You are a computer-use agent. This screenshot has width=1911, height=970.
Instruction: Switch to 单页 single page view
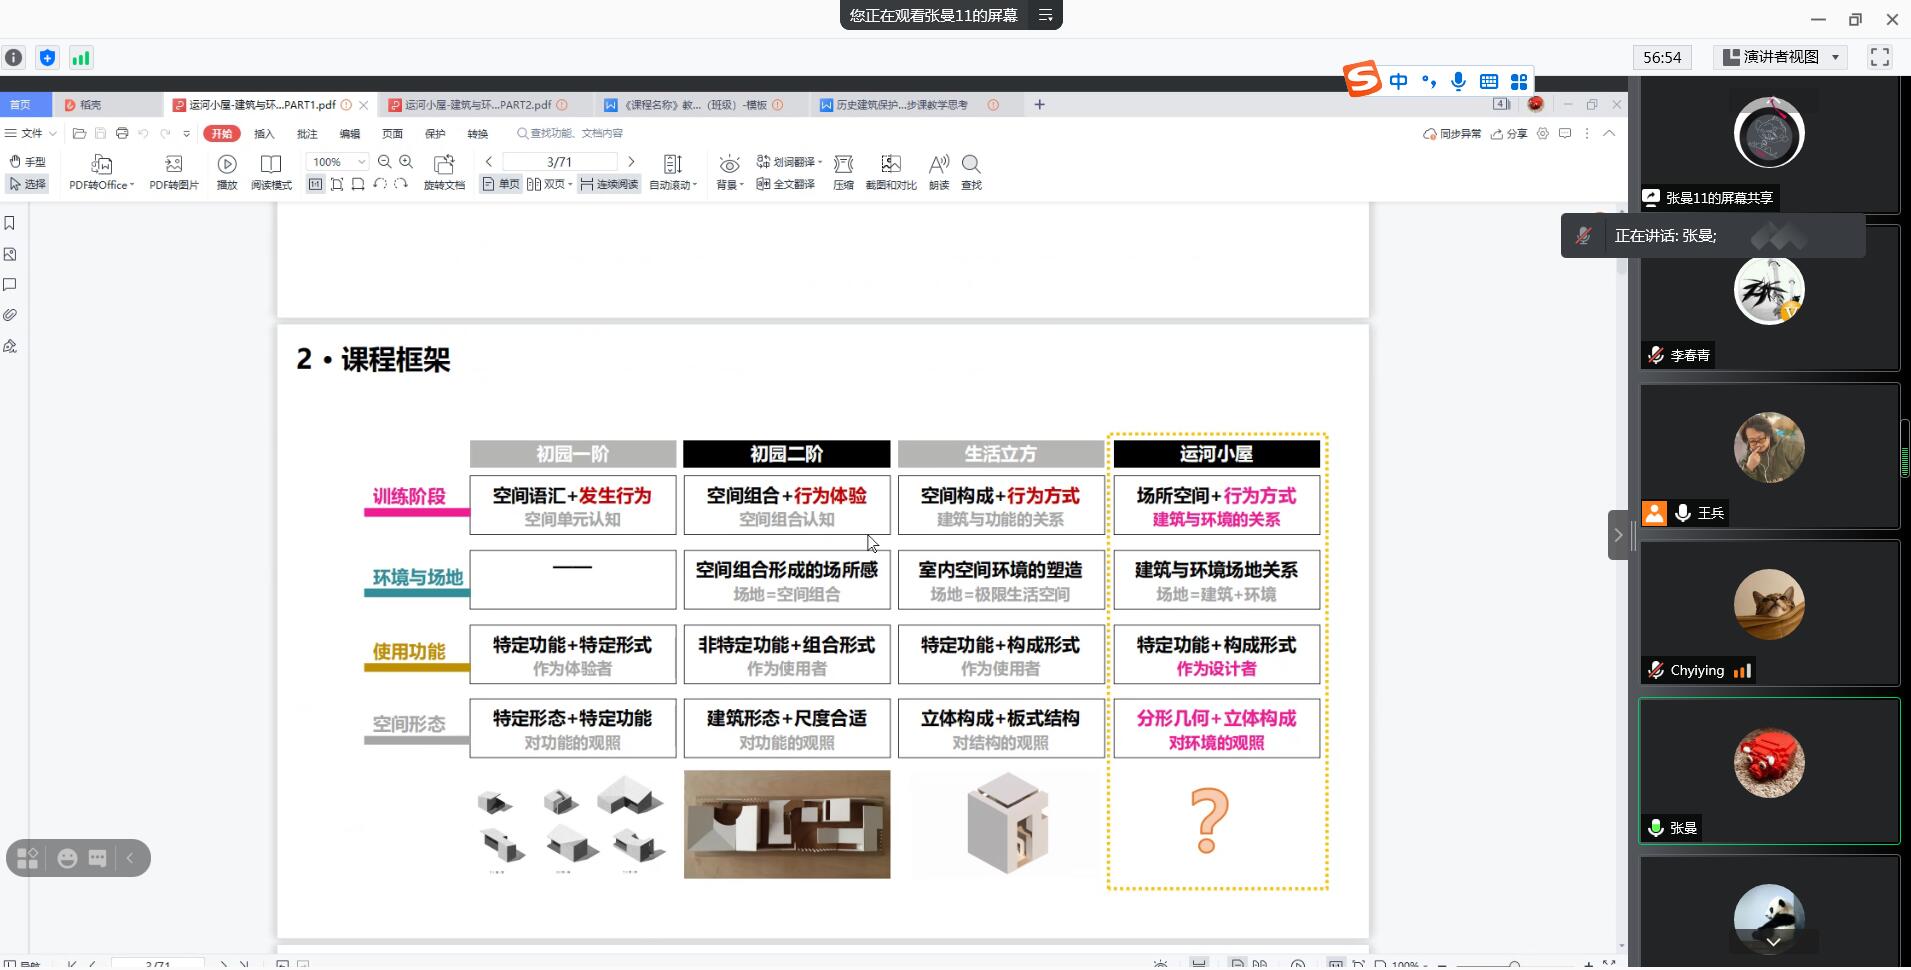(x=501, y=185)
